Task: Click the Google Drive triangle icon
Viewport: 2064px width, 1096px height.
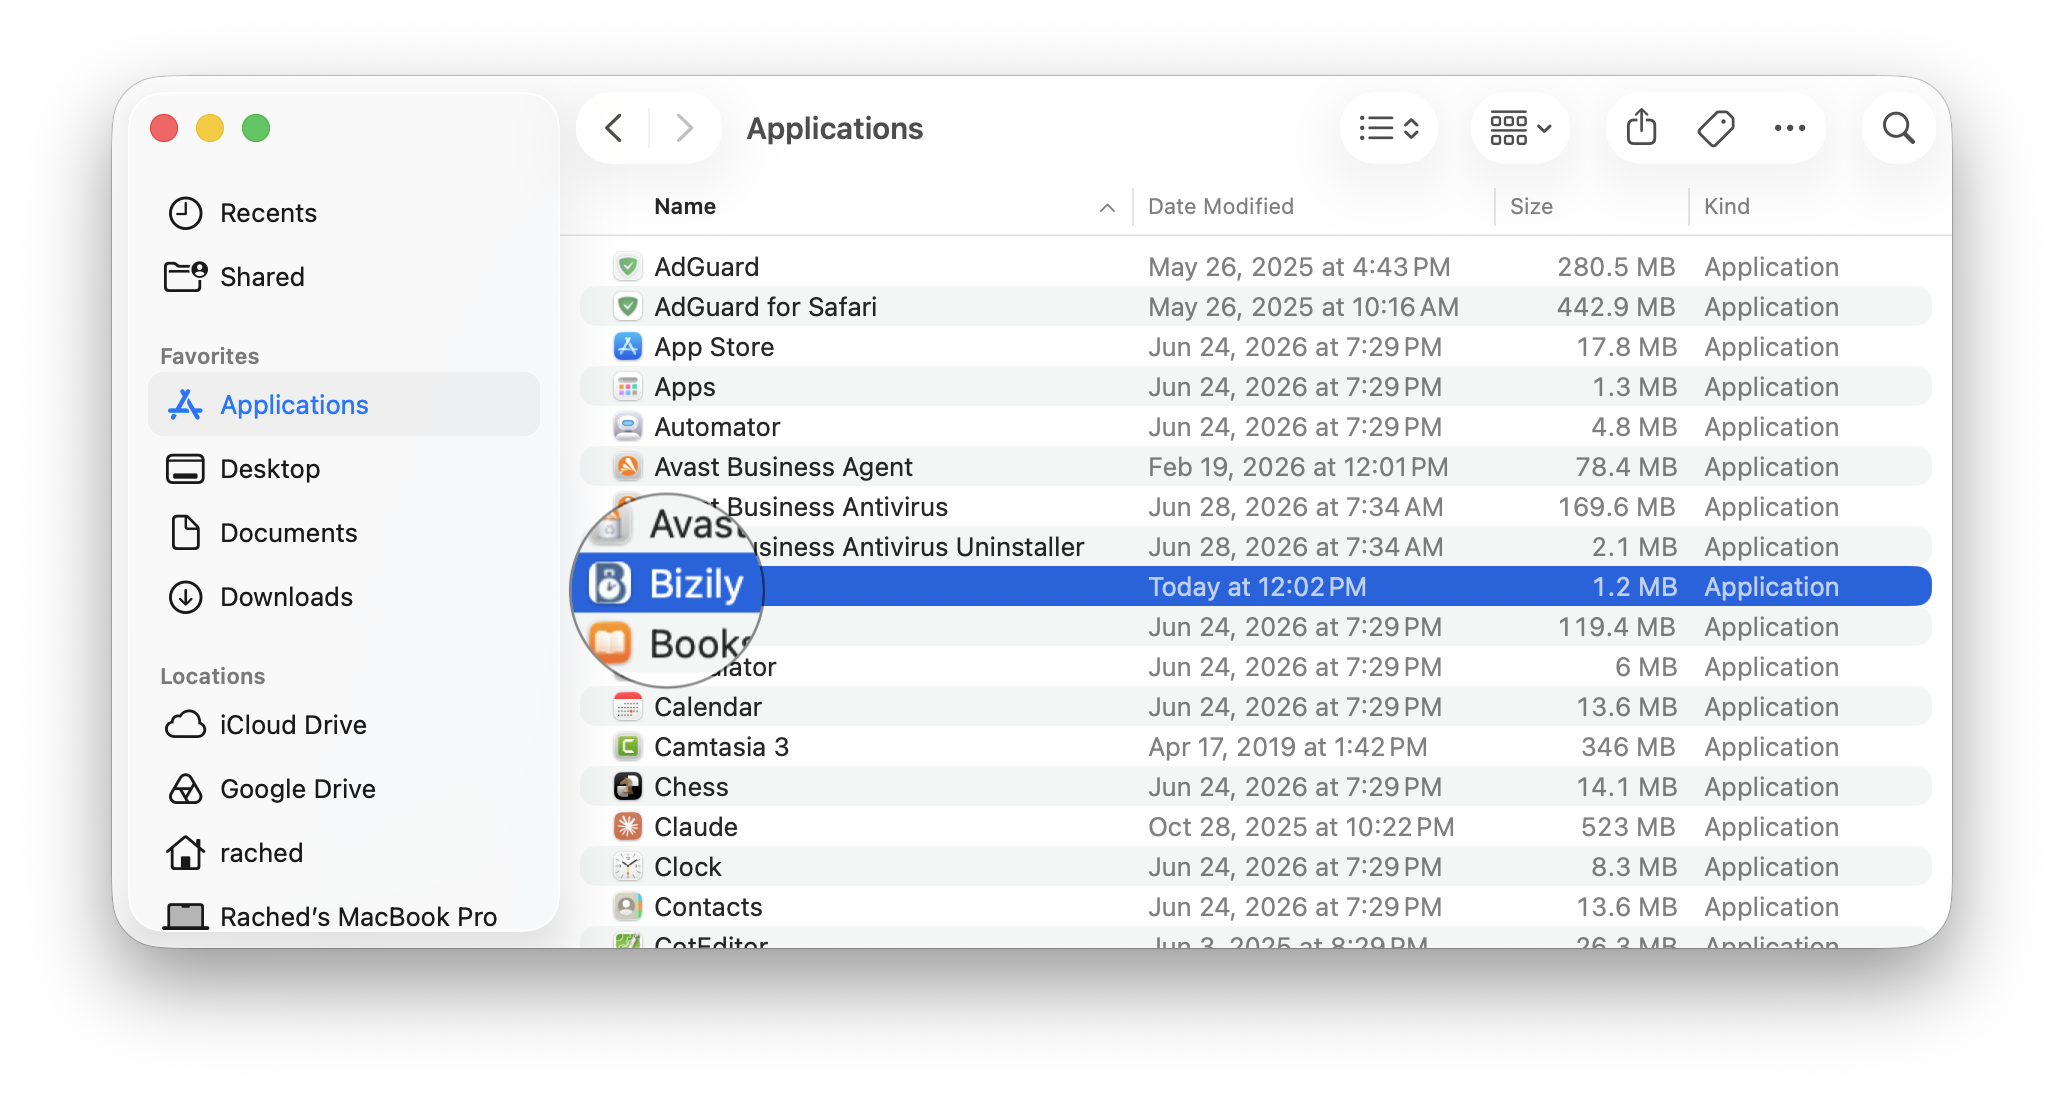Action: [x=185, y=789]
